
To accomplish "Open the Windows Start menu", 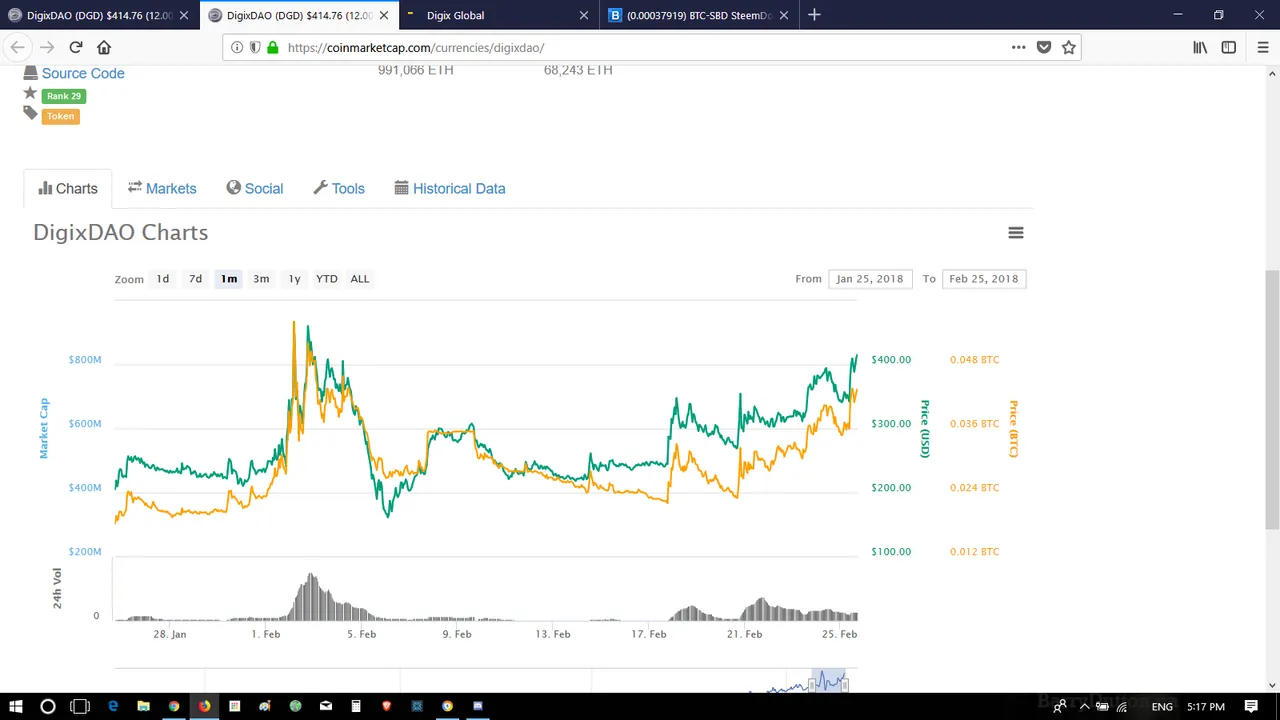I will tap(15, 706).
